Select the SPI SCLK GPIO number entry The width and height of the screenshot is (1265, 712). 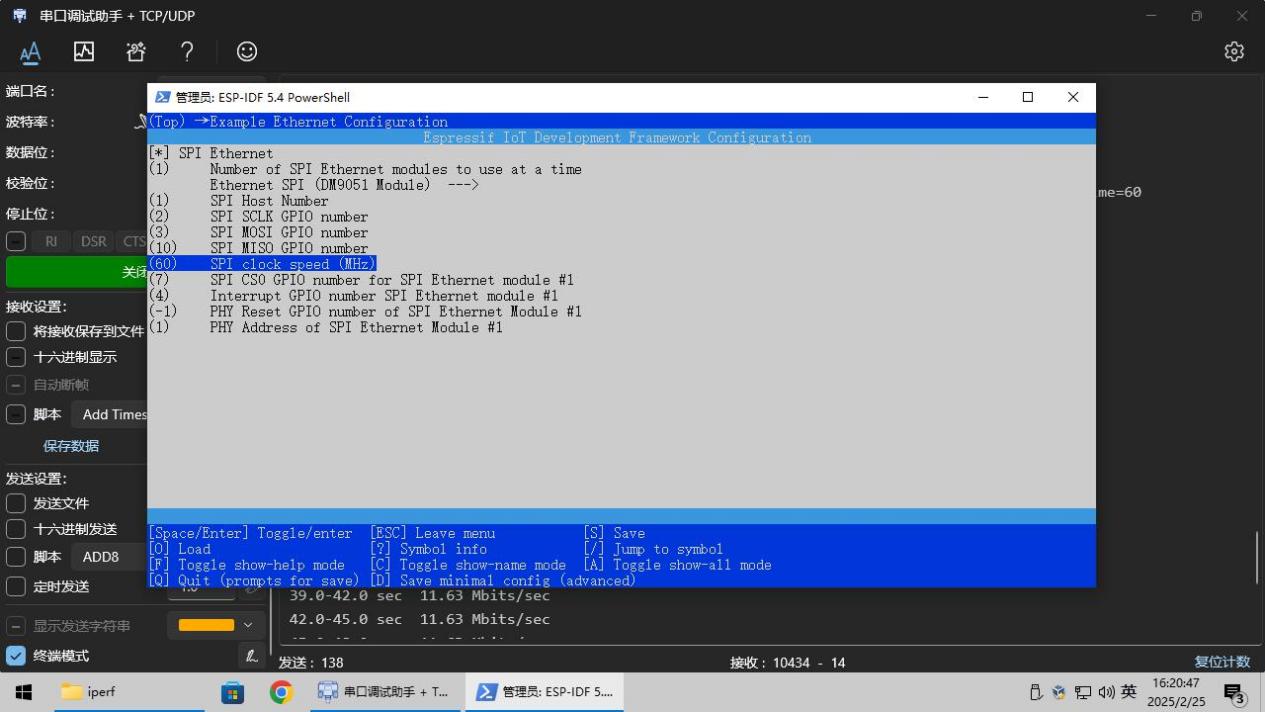[x=258, y=217]
